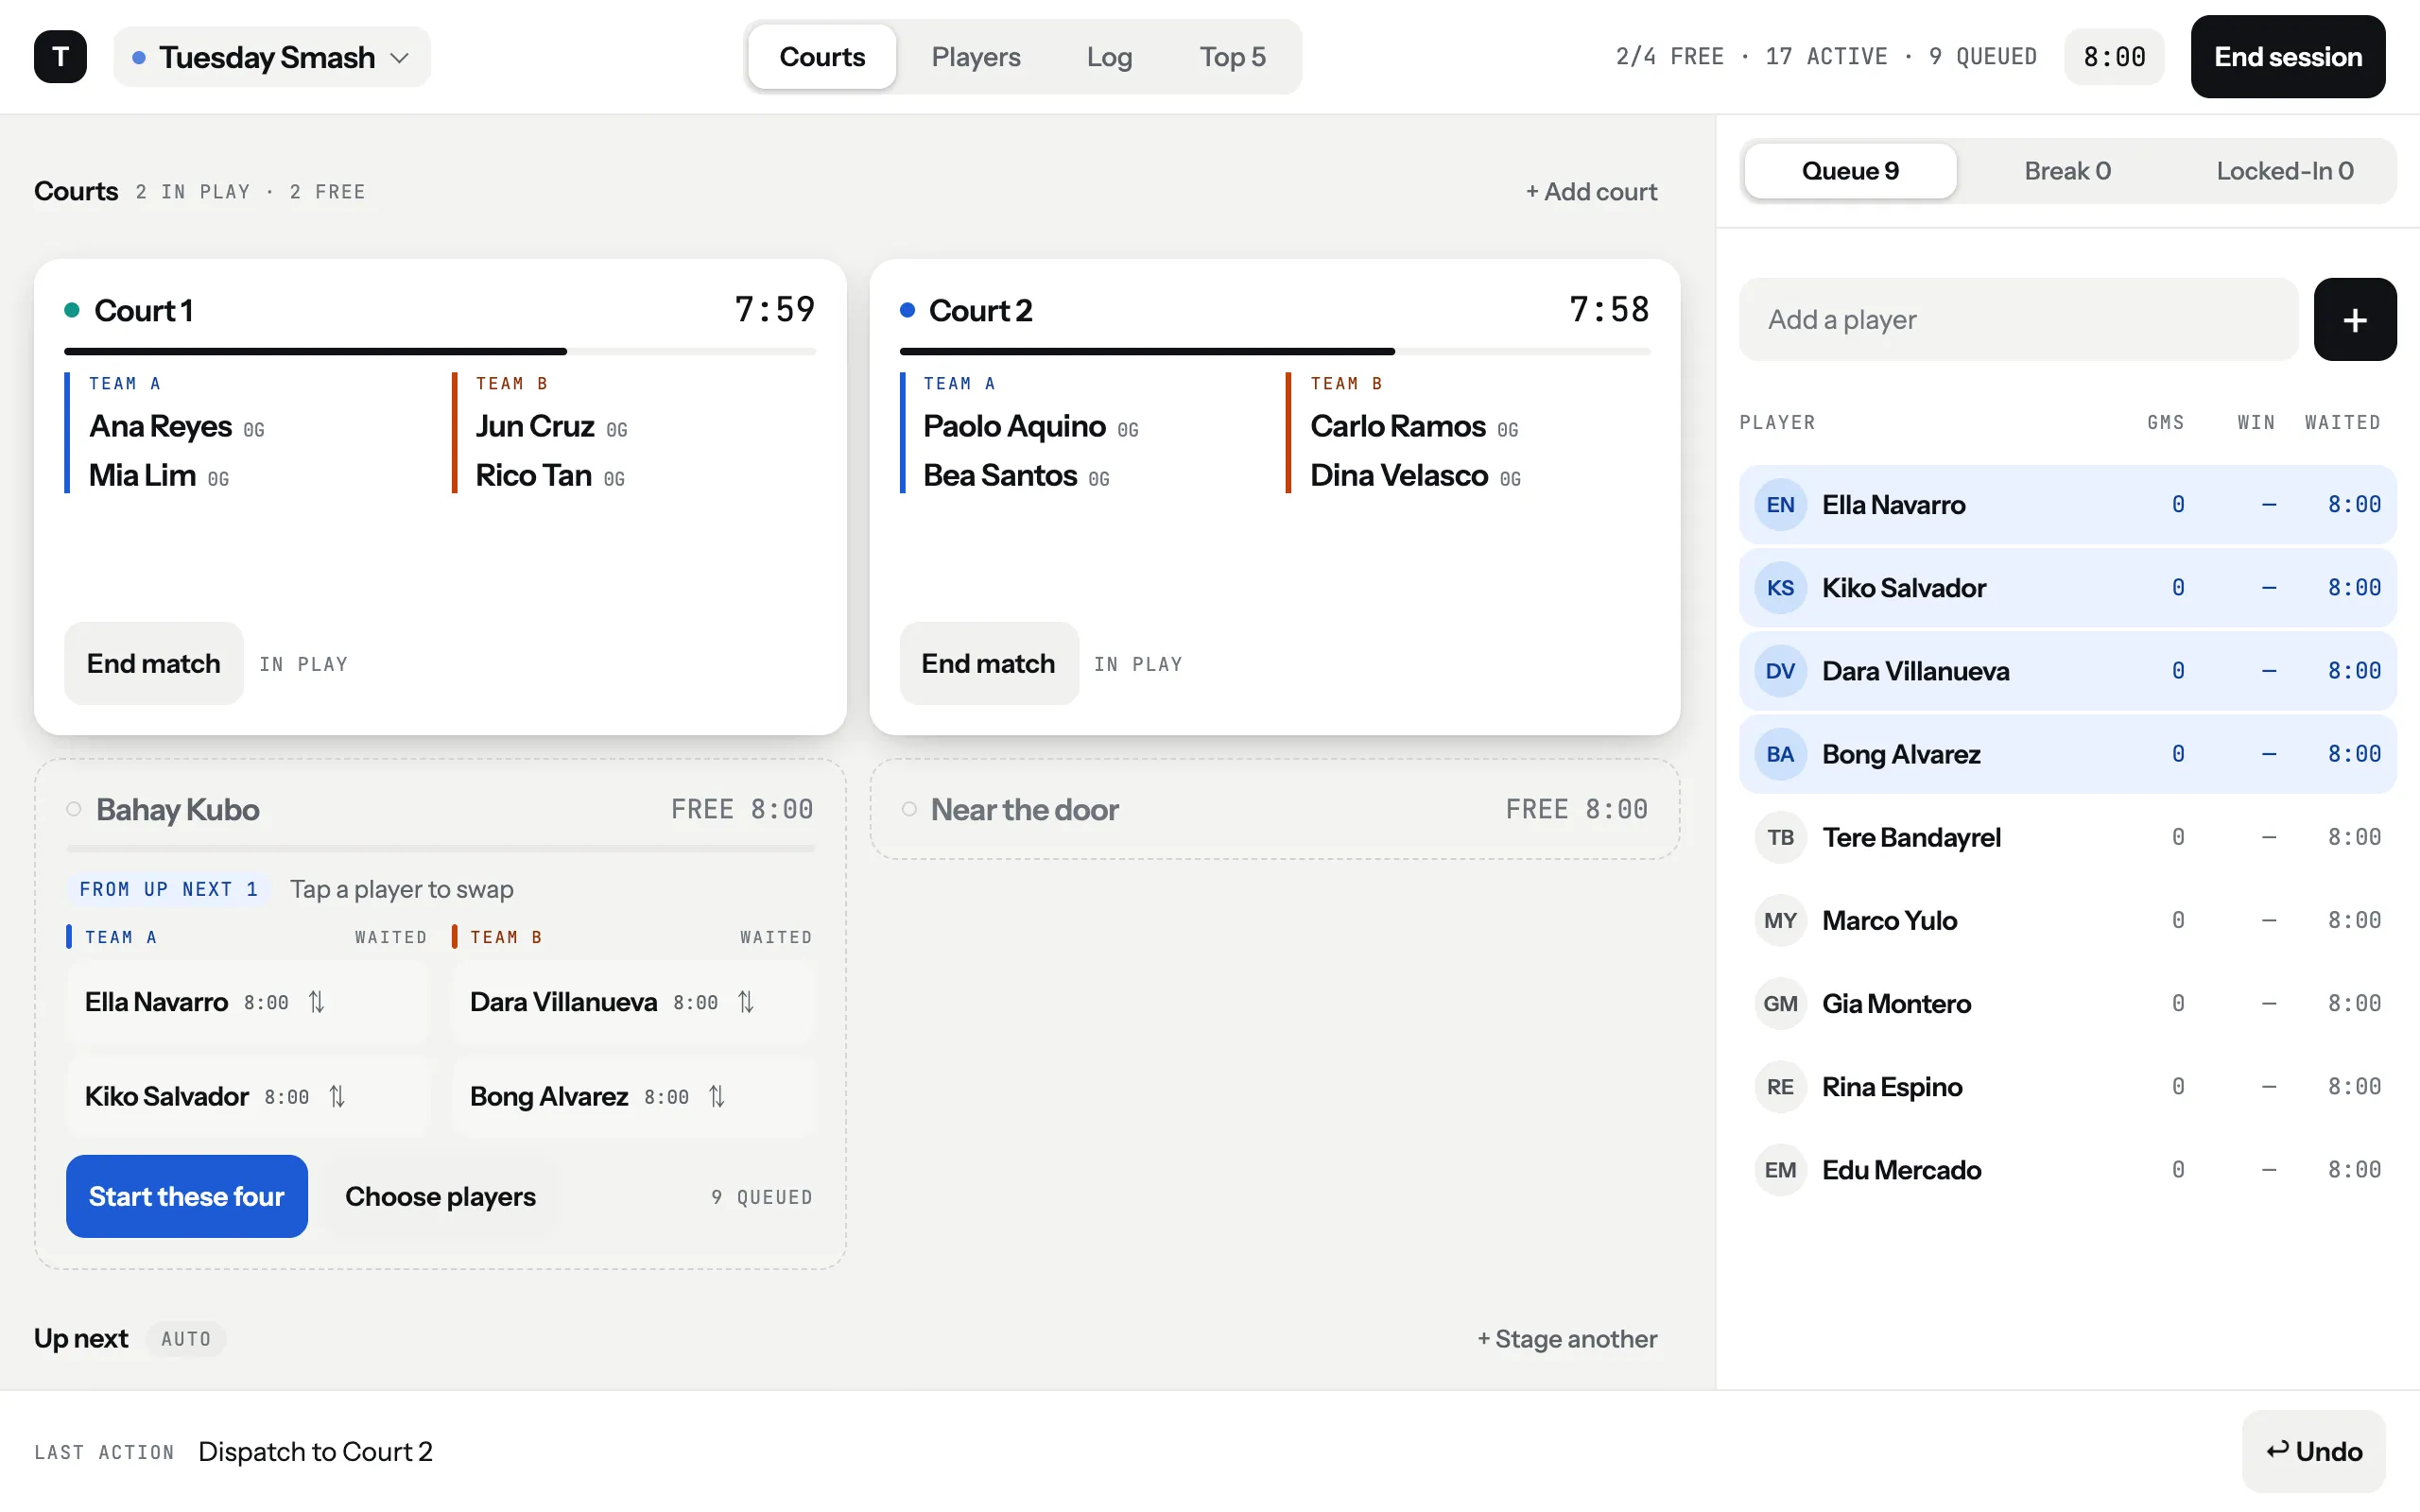This screenshot has width=2420, height=1512.
Task: Click the TB avatar for Tere Bandayrel
Action: tap(1780, 837)
